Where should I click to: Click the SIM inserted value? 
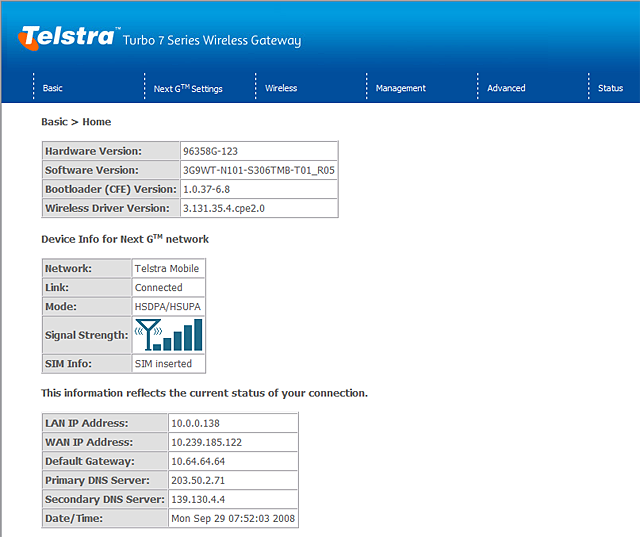point(163,364)
